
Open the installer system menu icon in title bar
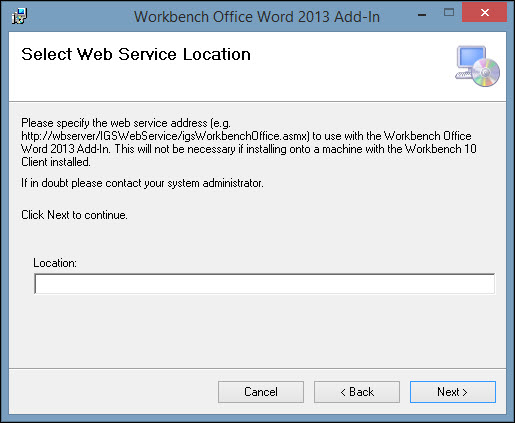(x=19, y=16)
